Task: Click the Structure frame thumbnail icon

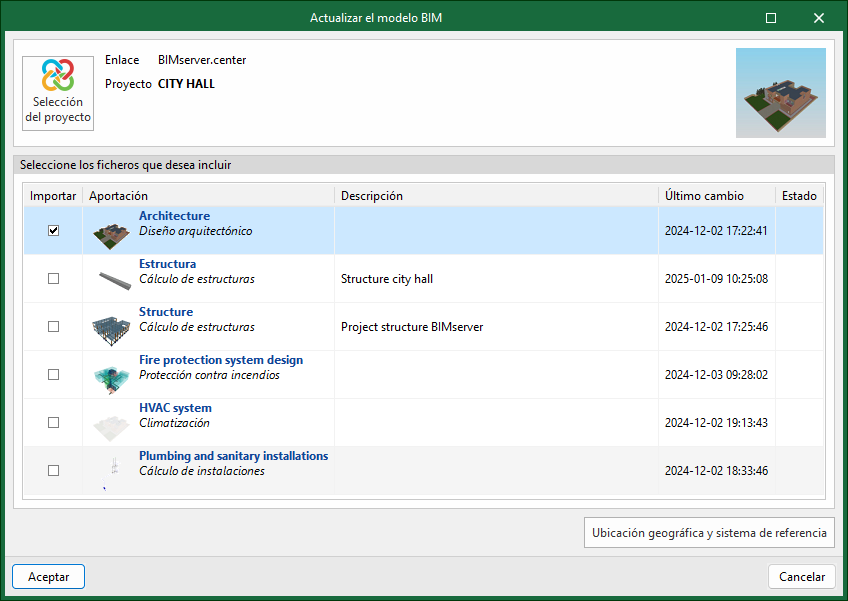Action: [x=111, y=327]
